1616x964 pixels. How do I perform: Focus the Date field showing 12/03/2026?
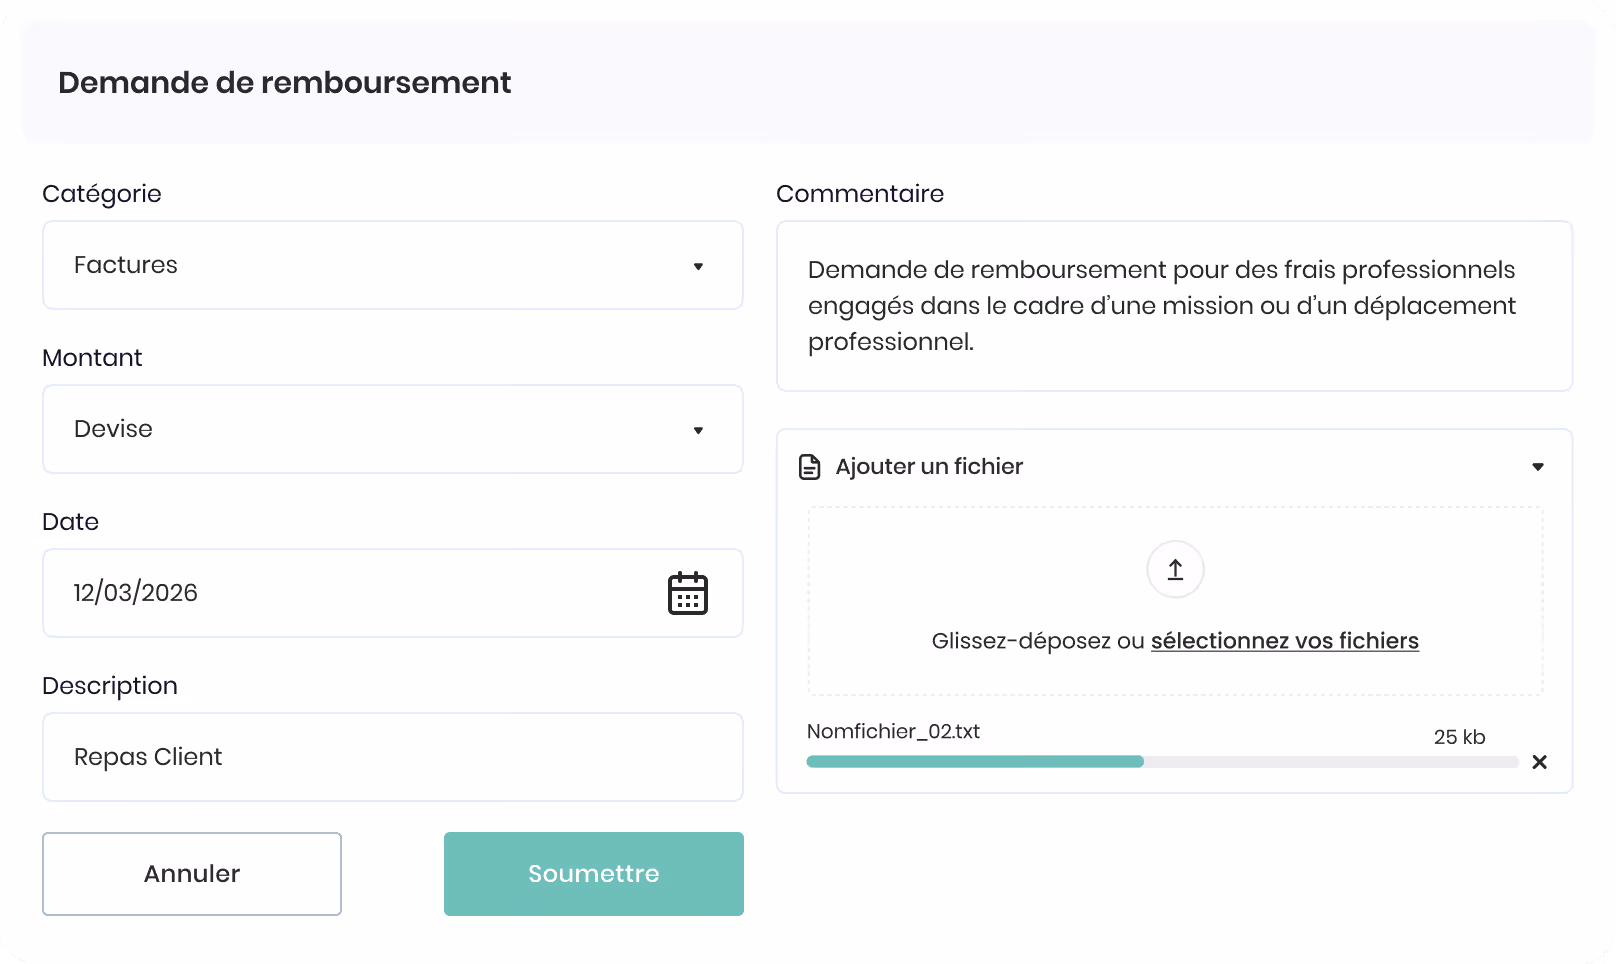tap(393, 593)
